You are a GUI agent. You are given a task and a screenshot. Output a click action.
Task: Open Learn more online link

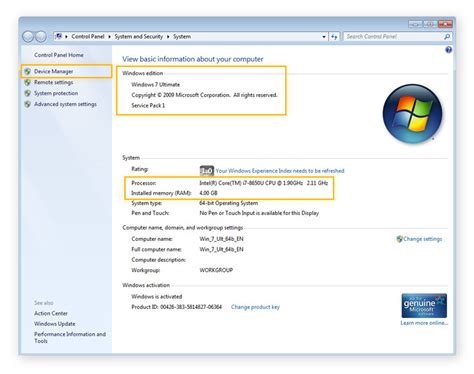(424, 323)
